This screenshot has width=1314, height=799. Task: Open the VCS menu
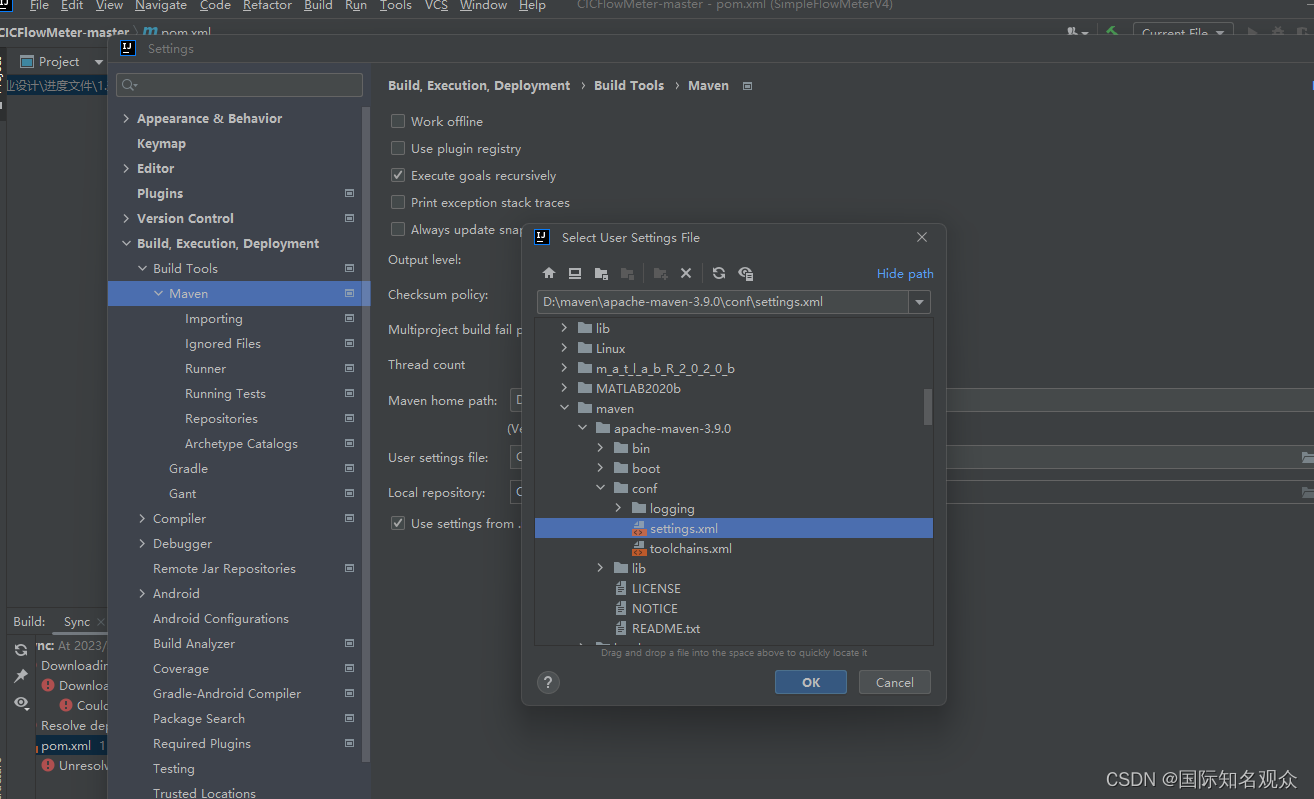click(x=436, y=5)
